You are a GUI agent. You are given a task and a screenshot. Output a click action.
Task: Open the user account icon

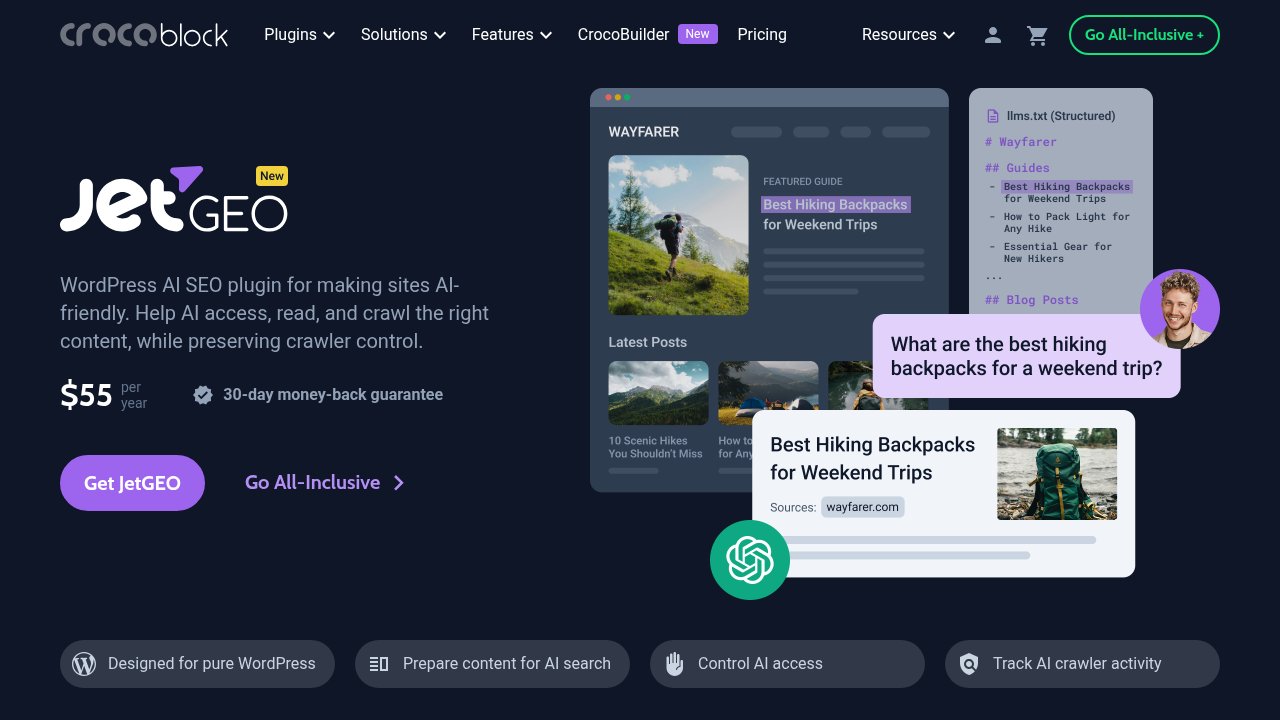(x=993, y=35)
